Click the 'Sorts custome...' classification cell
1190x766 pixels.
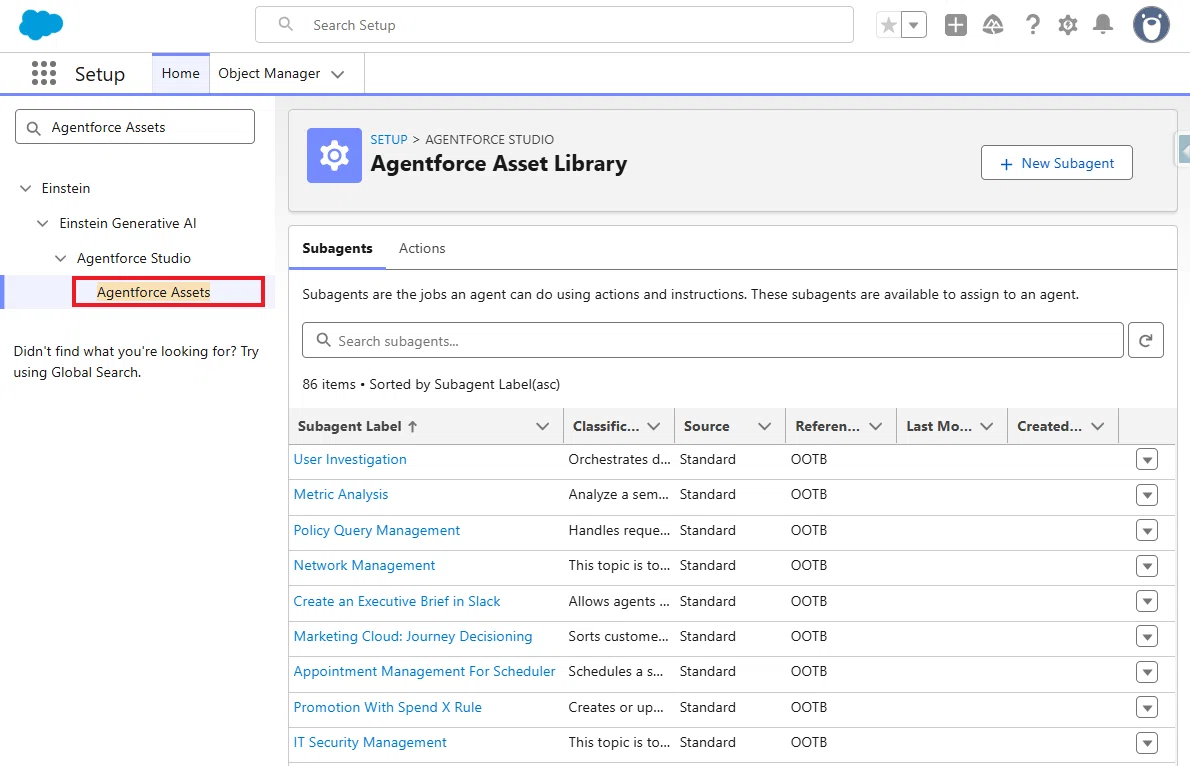pos(619,636)
